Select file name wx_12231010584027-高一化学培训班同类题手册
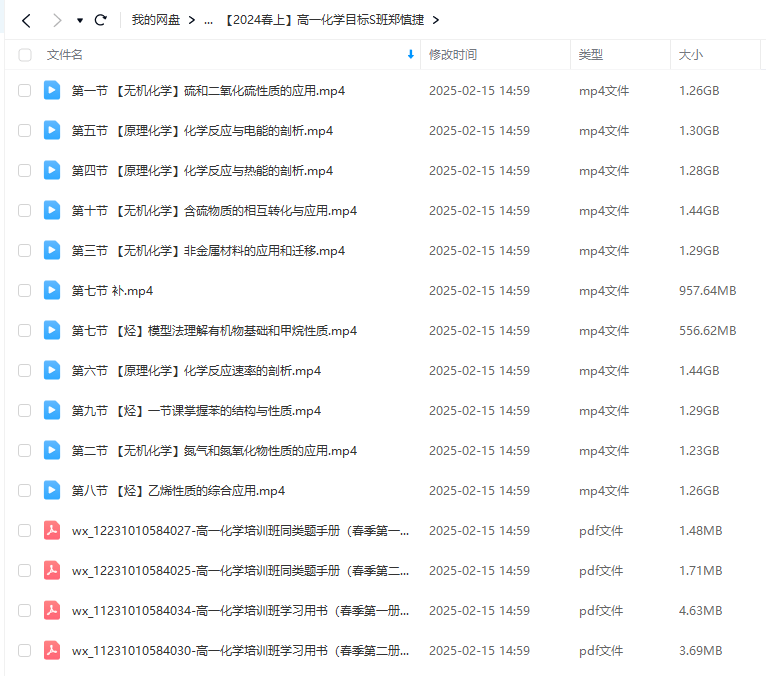766x676 pixels. point(240,531)
